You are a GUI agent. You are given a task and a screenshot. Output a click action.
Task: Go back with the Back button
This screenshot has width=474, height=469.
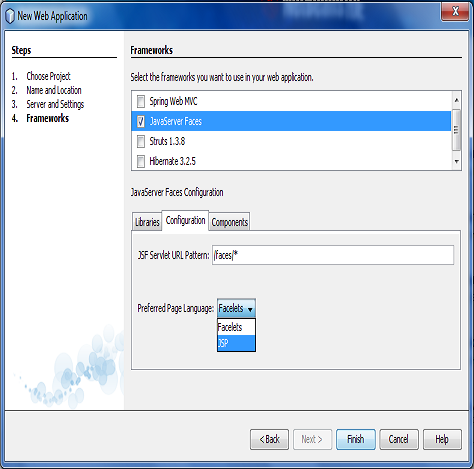click(269, 439)
